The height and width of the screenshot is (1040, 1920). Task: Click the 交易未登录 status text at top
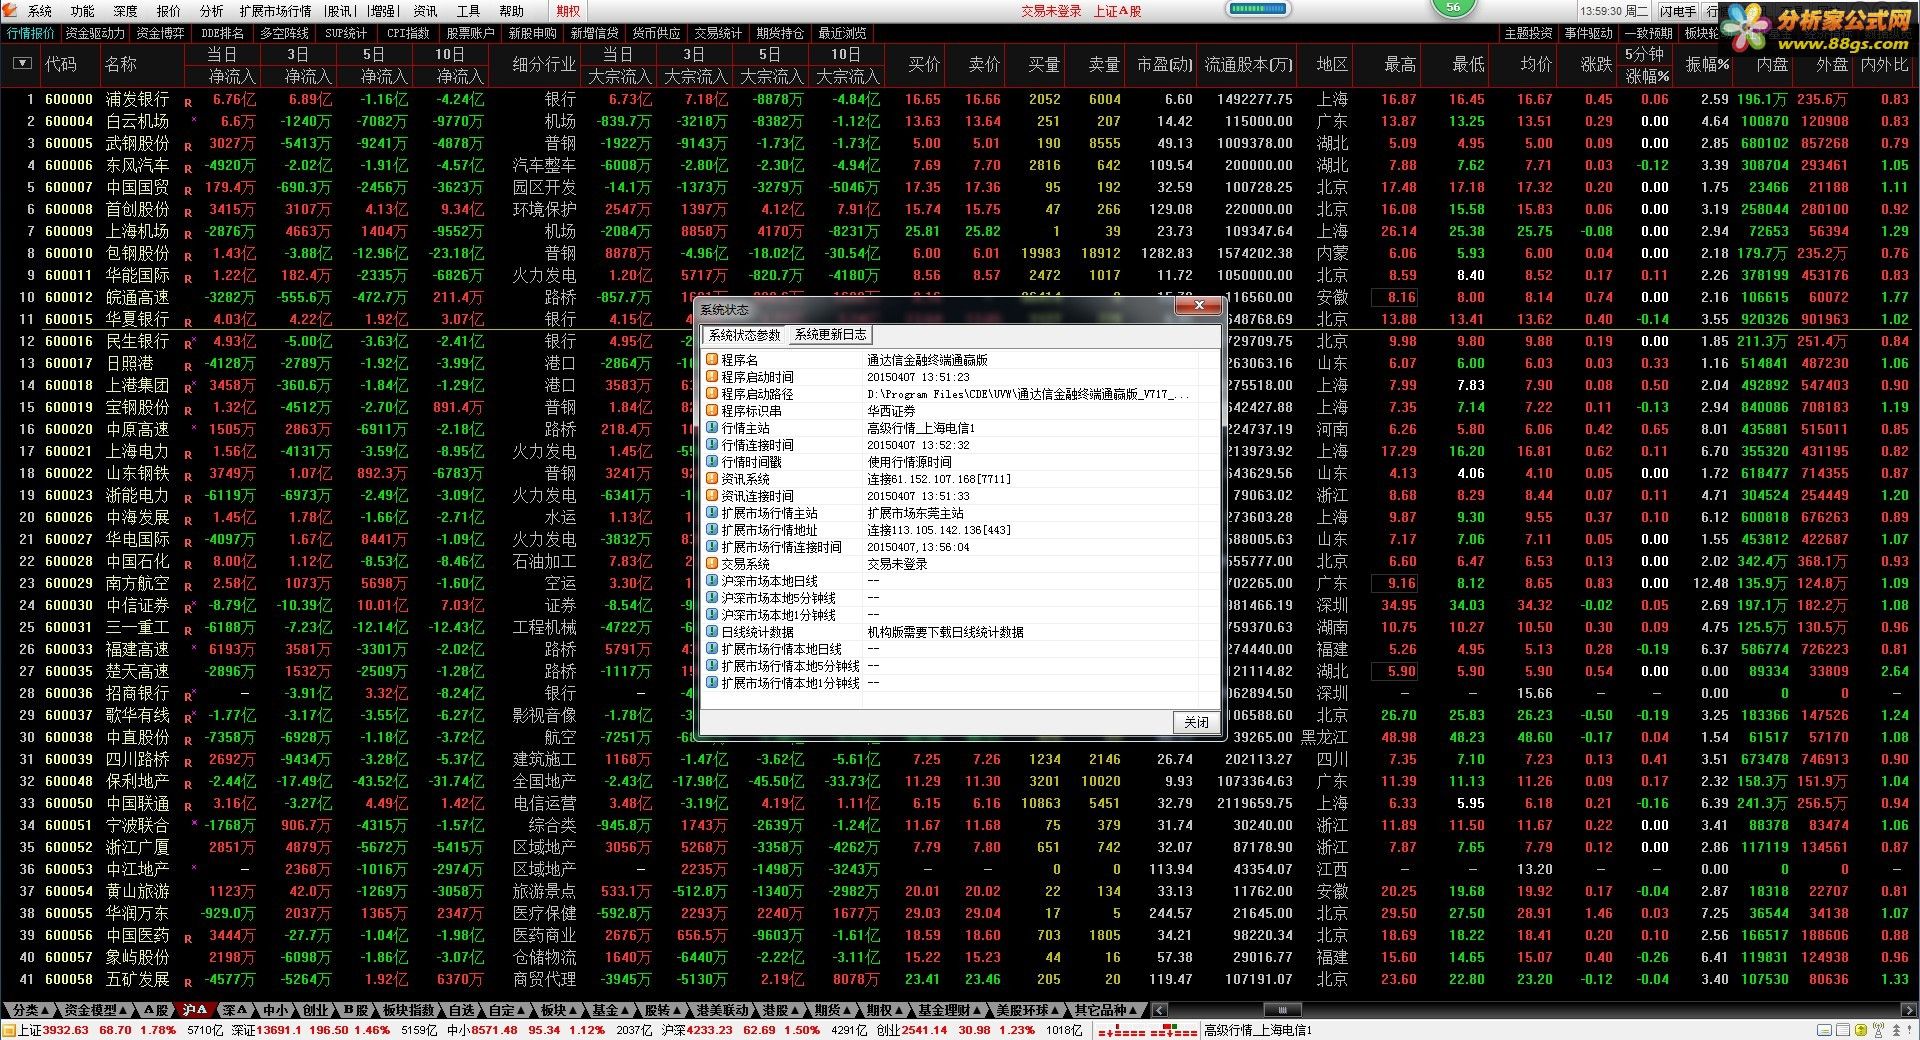tap(1051, 11)
